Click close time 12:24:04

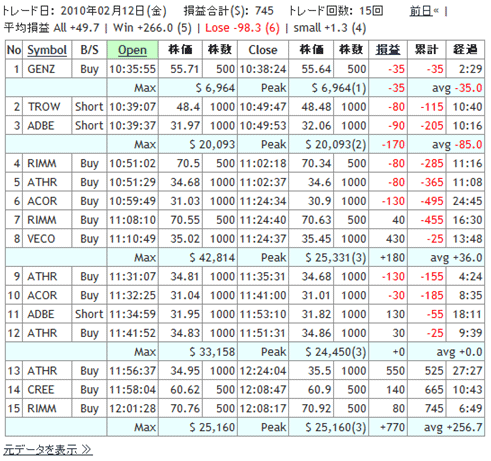263,371
